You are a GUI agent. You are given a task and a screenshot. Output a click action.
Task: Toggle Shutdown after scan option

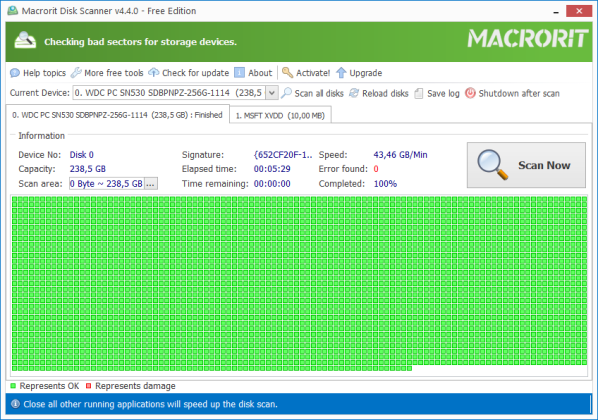coord(519,93)
